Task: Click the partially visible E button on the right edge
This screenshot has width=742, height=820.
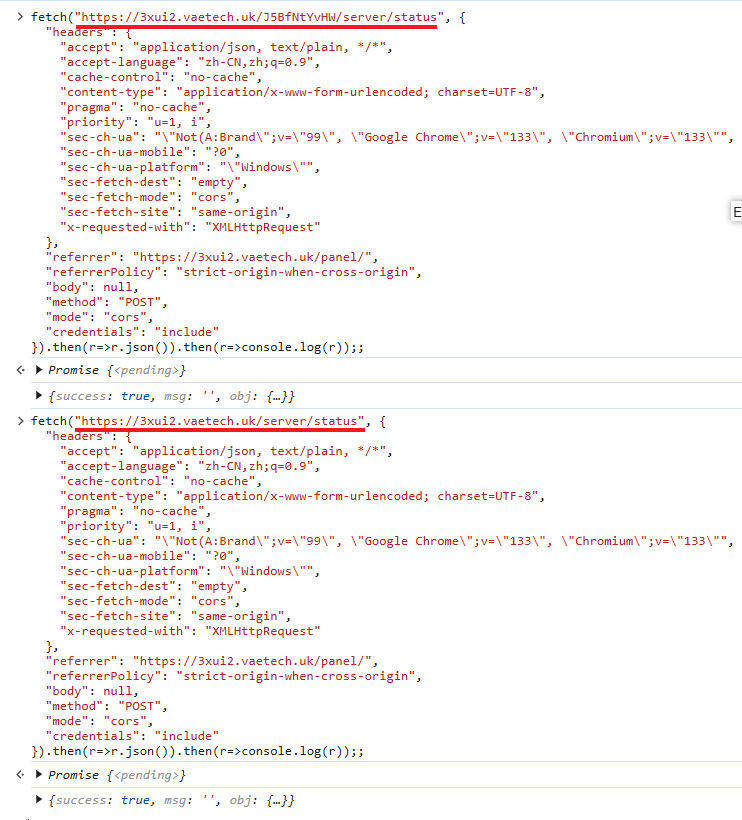Action: [736, 212]
